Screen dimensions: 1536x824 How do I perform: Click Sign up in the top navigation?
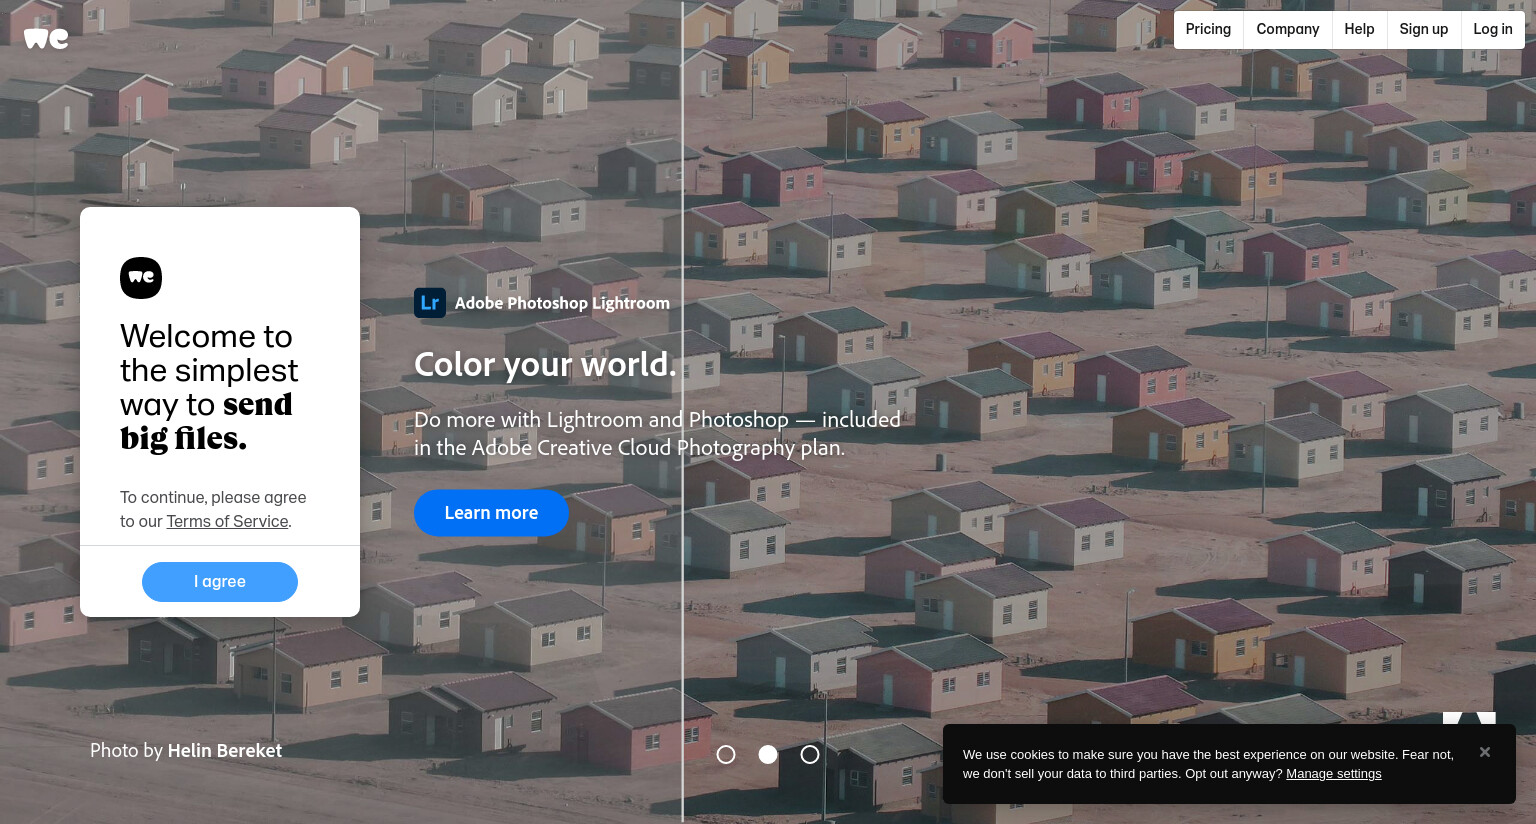(x=1424, y=29)
